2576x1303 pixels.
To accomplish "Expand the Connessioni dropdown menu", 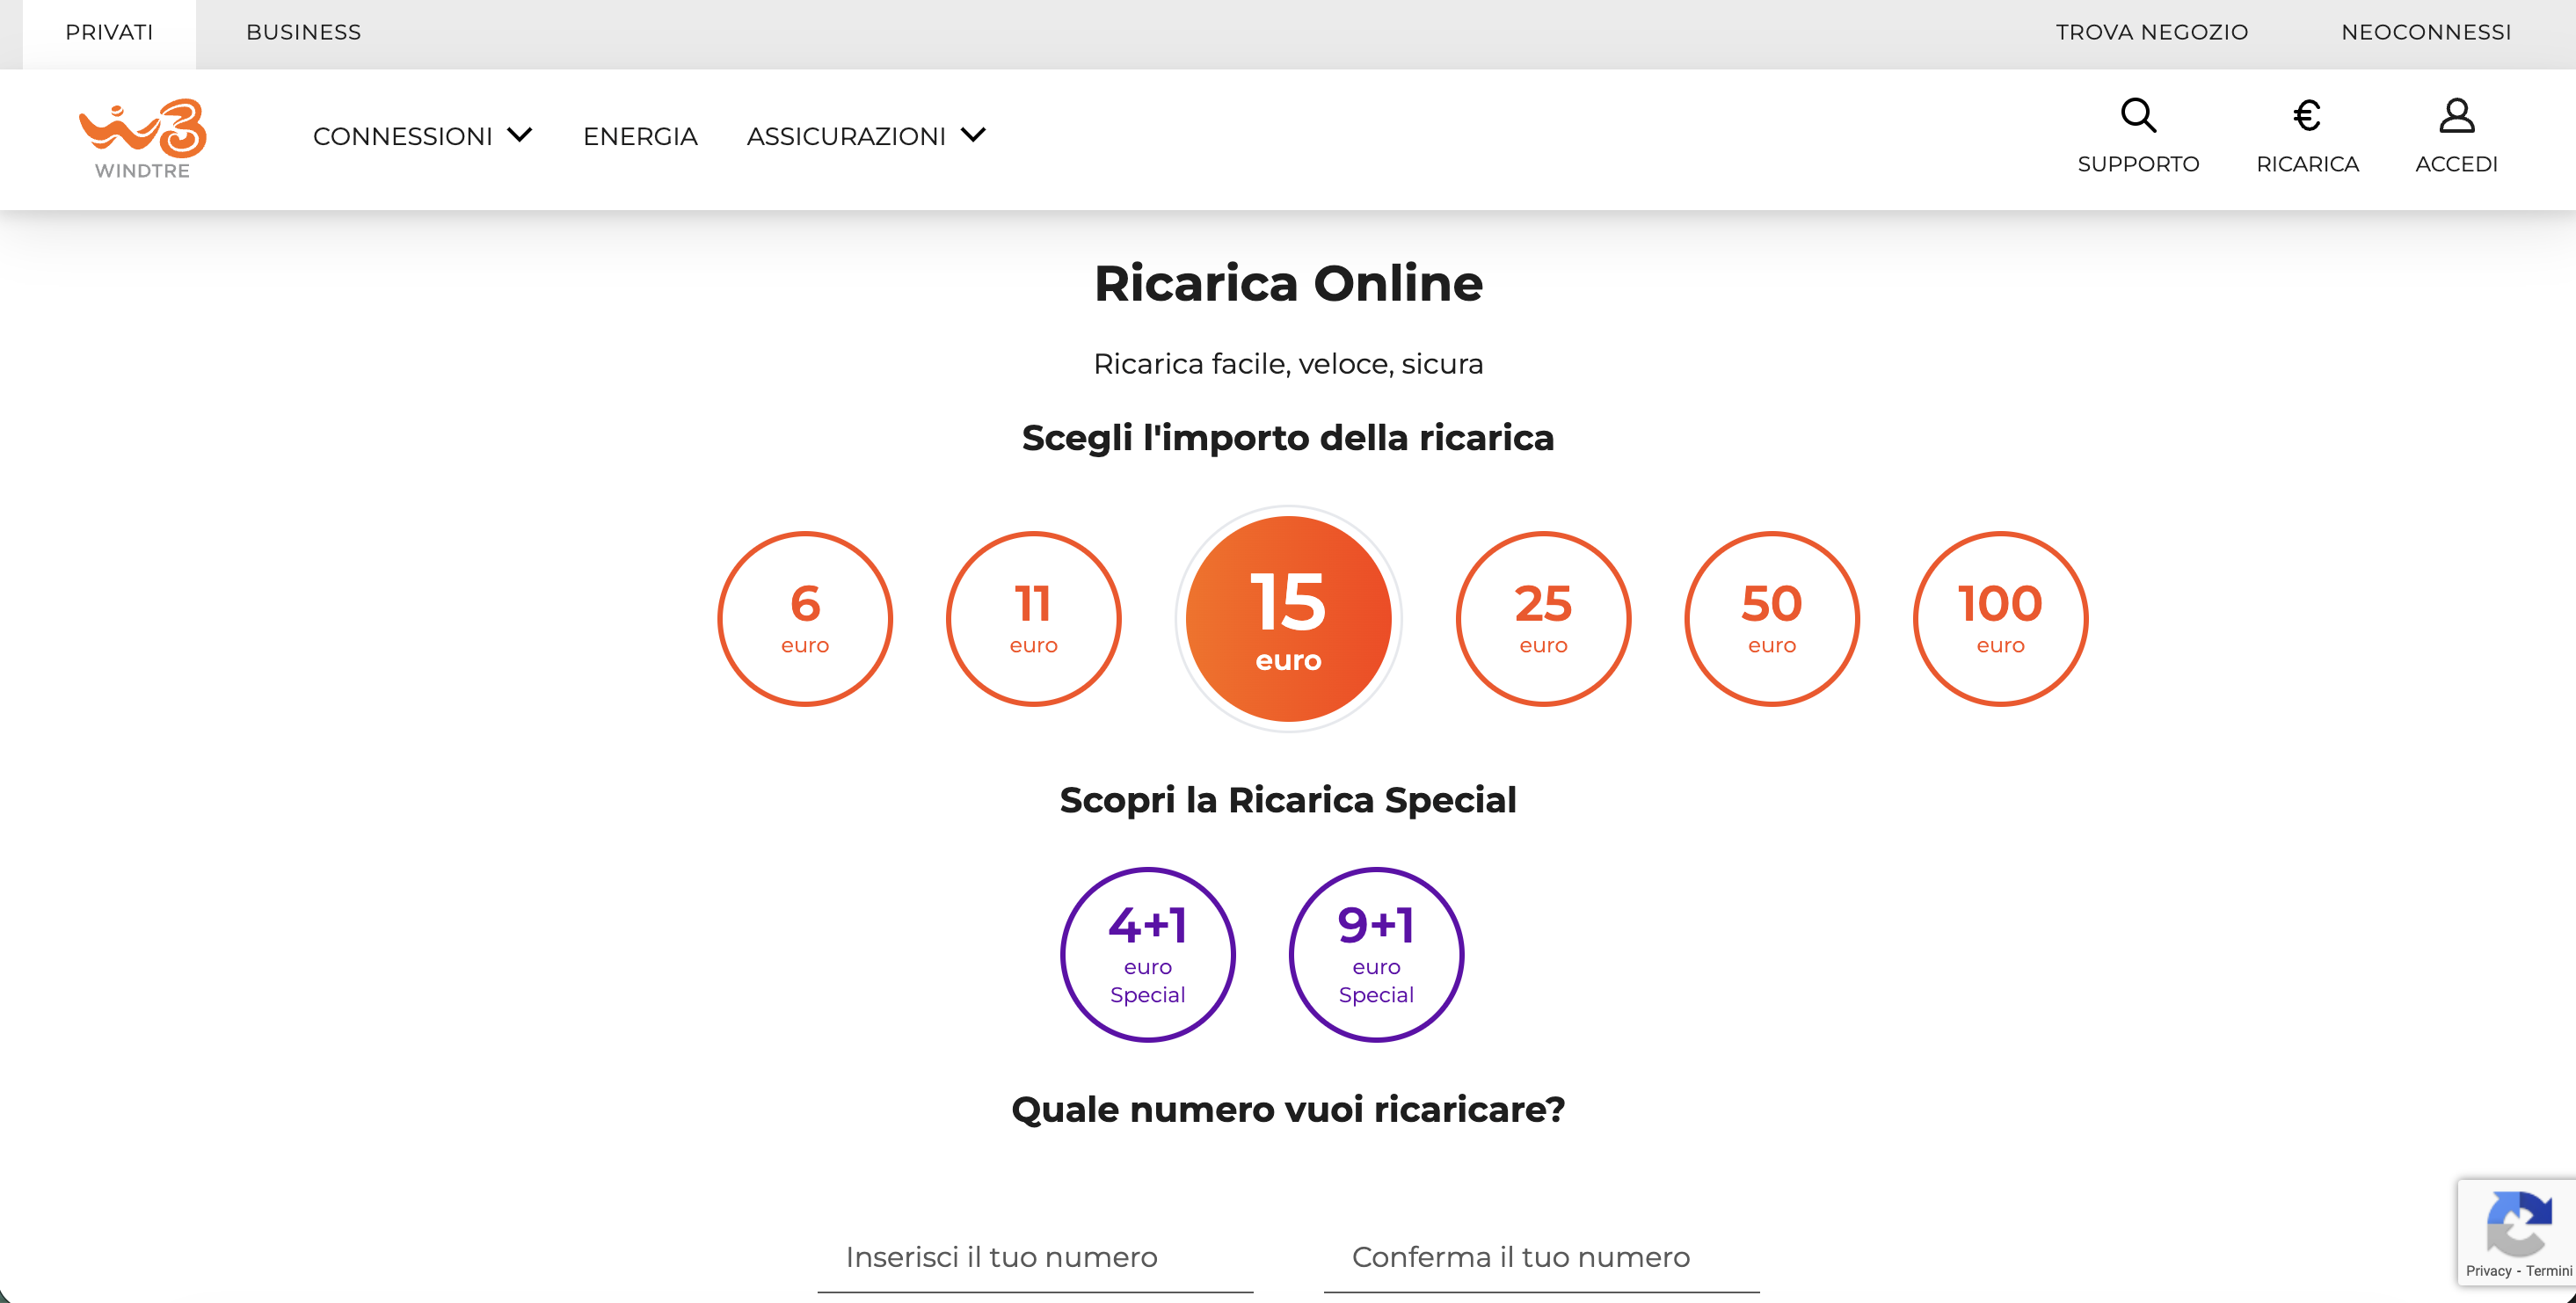I will click(x=422, y=136).
